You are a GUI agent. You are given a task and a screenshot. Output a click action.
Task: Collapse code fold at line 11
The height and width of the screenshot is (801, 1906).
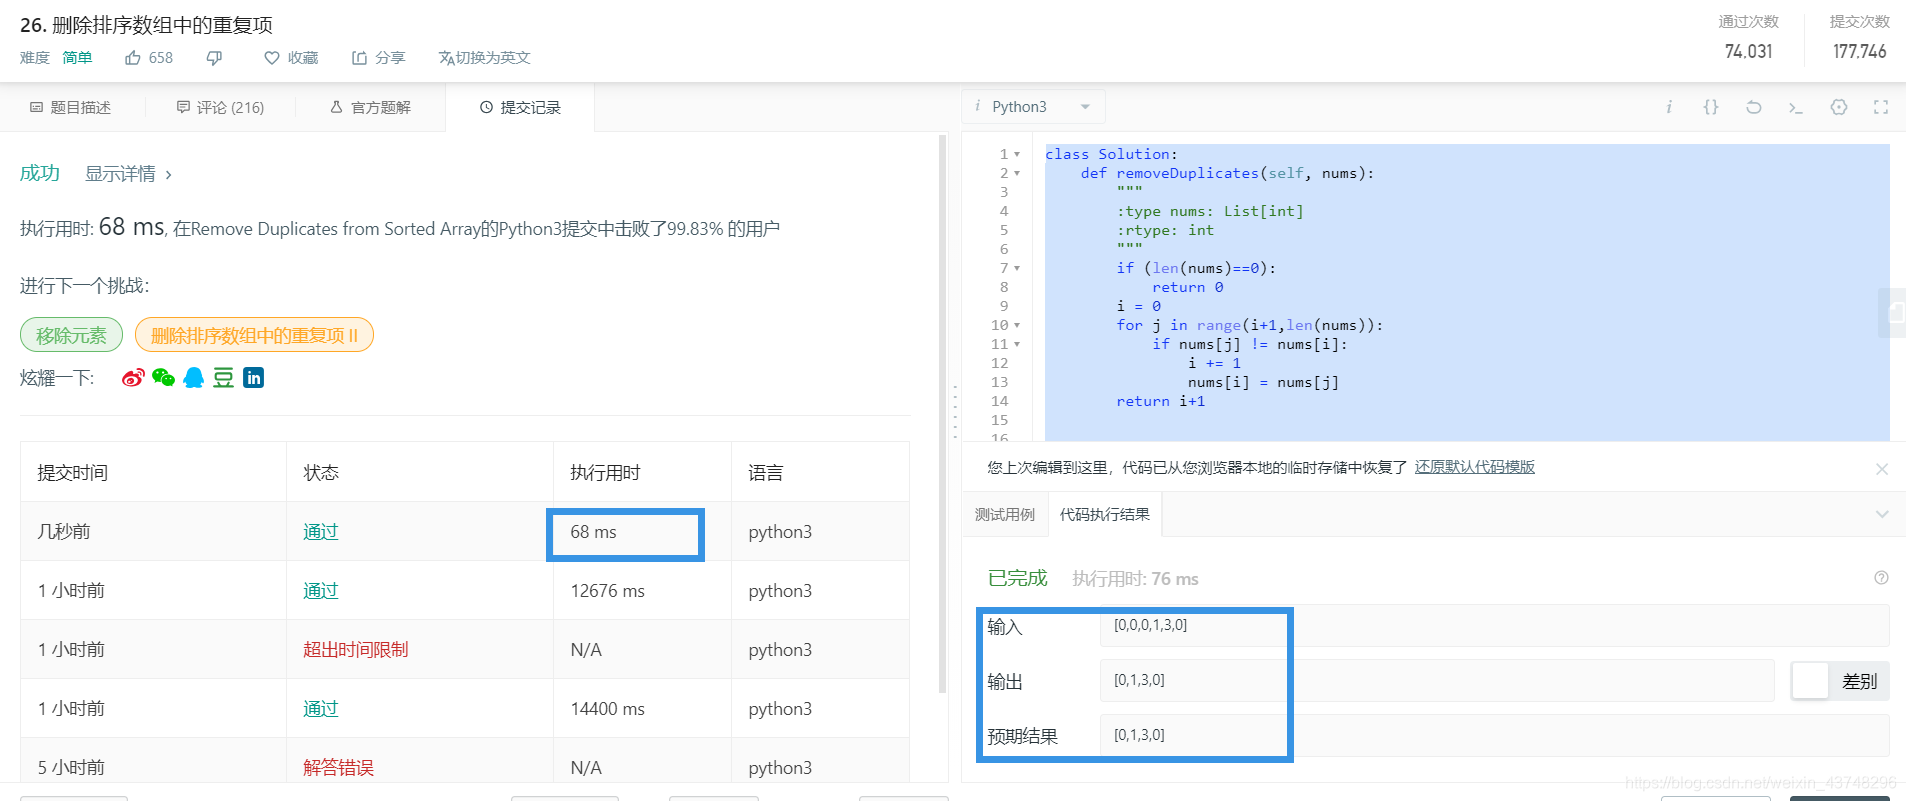(1017, 345)
